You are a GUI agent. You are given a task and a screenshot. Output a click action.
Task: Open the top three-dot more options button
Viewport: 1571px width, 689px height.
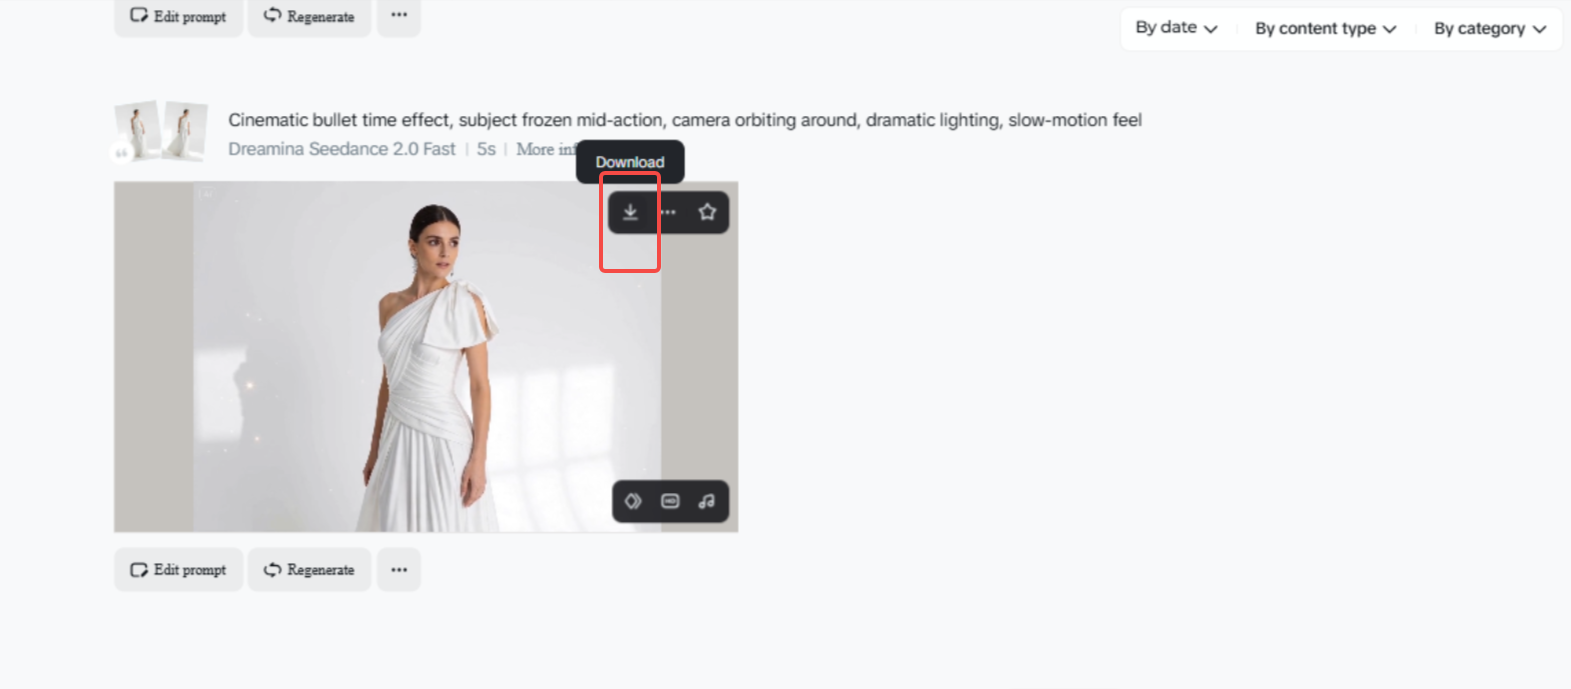(399, 16)
